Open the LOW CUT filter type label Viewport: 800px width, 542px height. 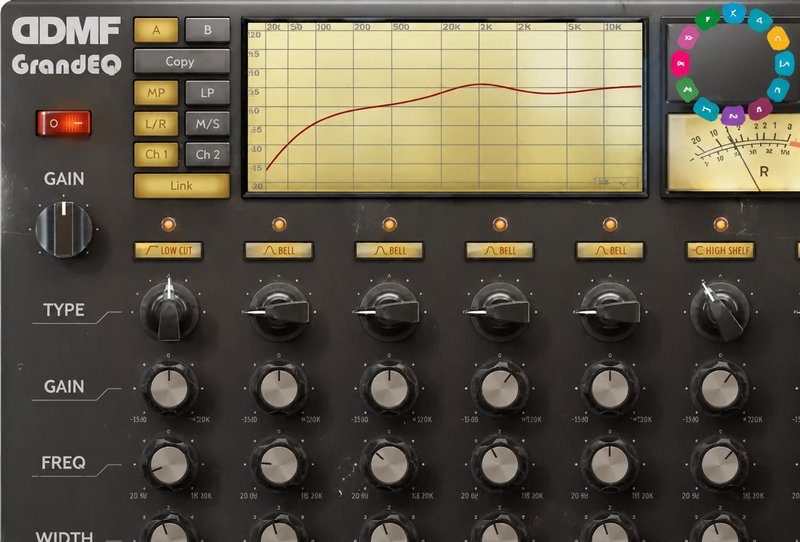(168, 251)
